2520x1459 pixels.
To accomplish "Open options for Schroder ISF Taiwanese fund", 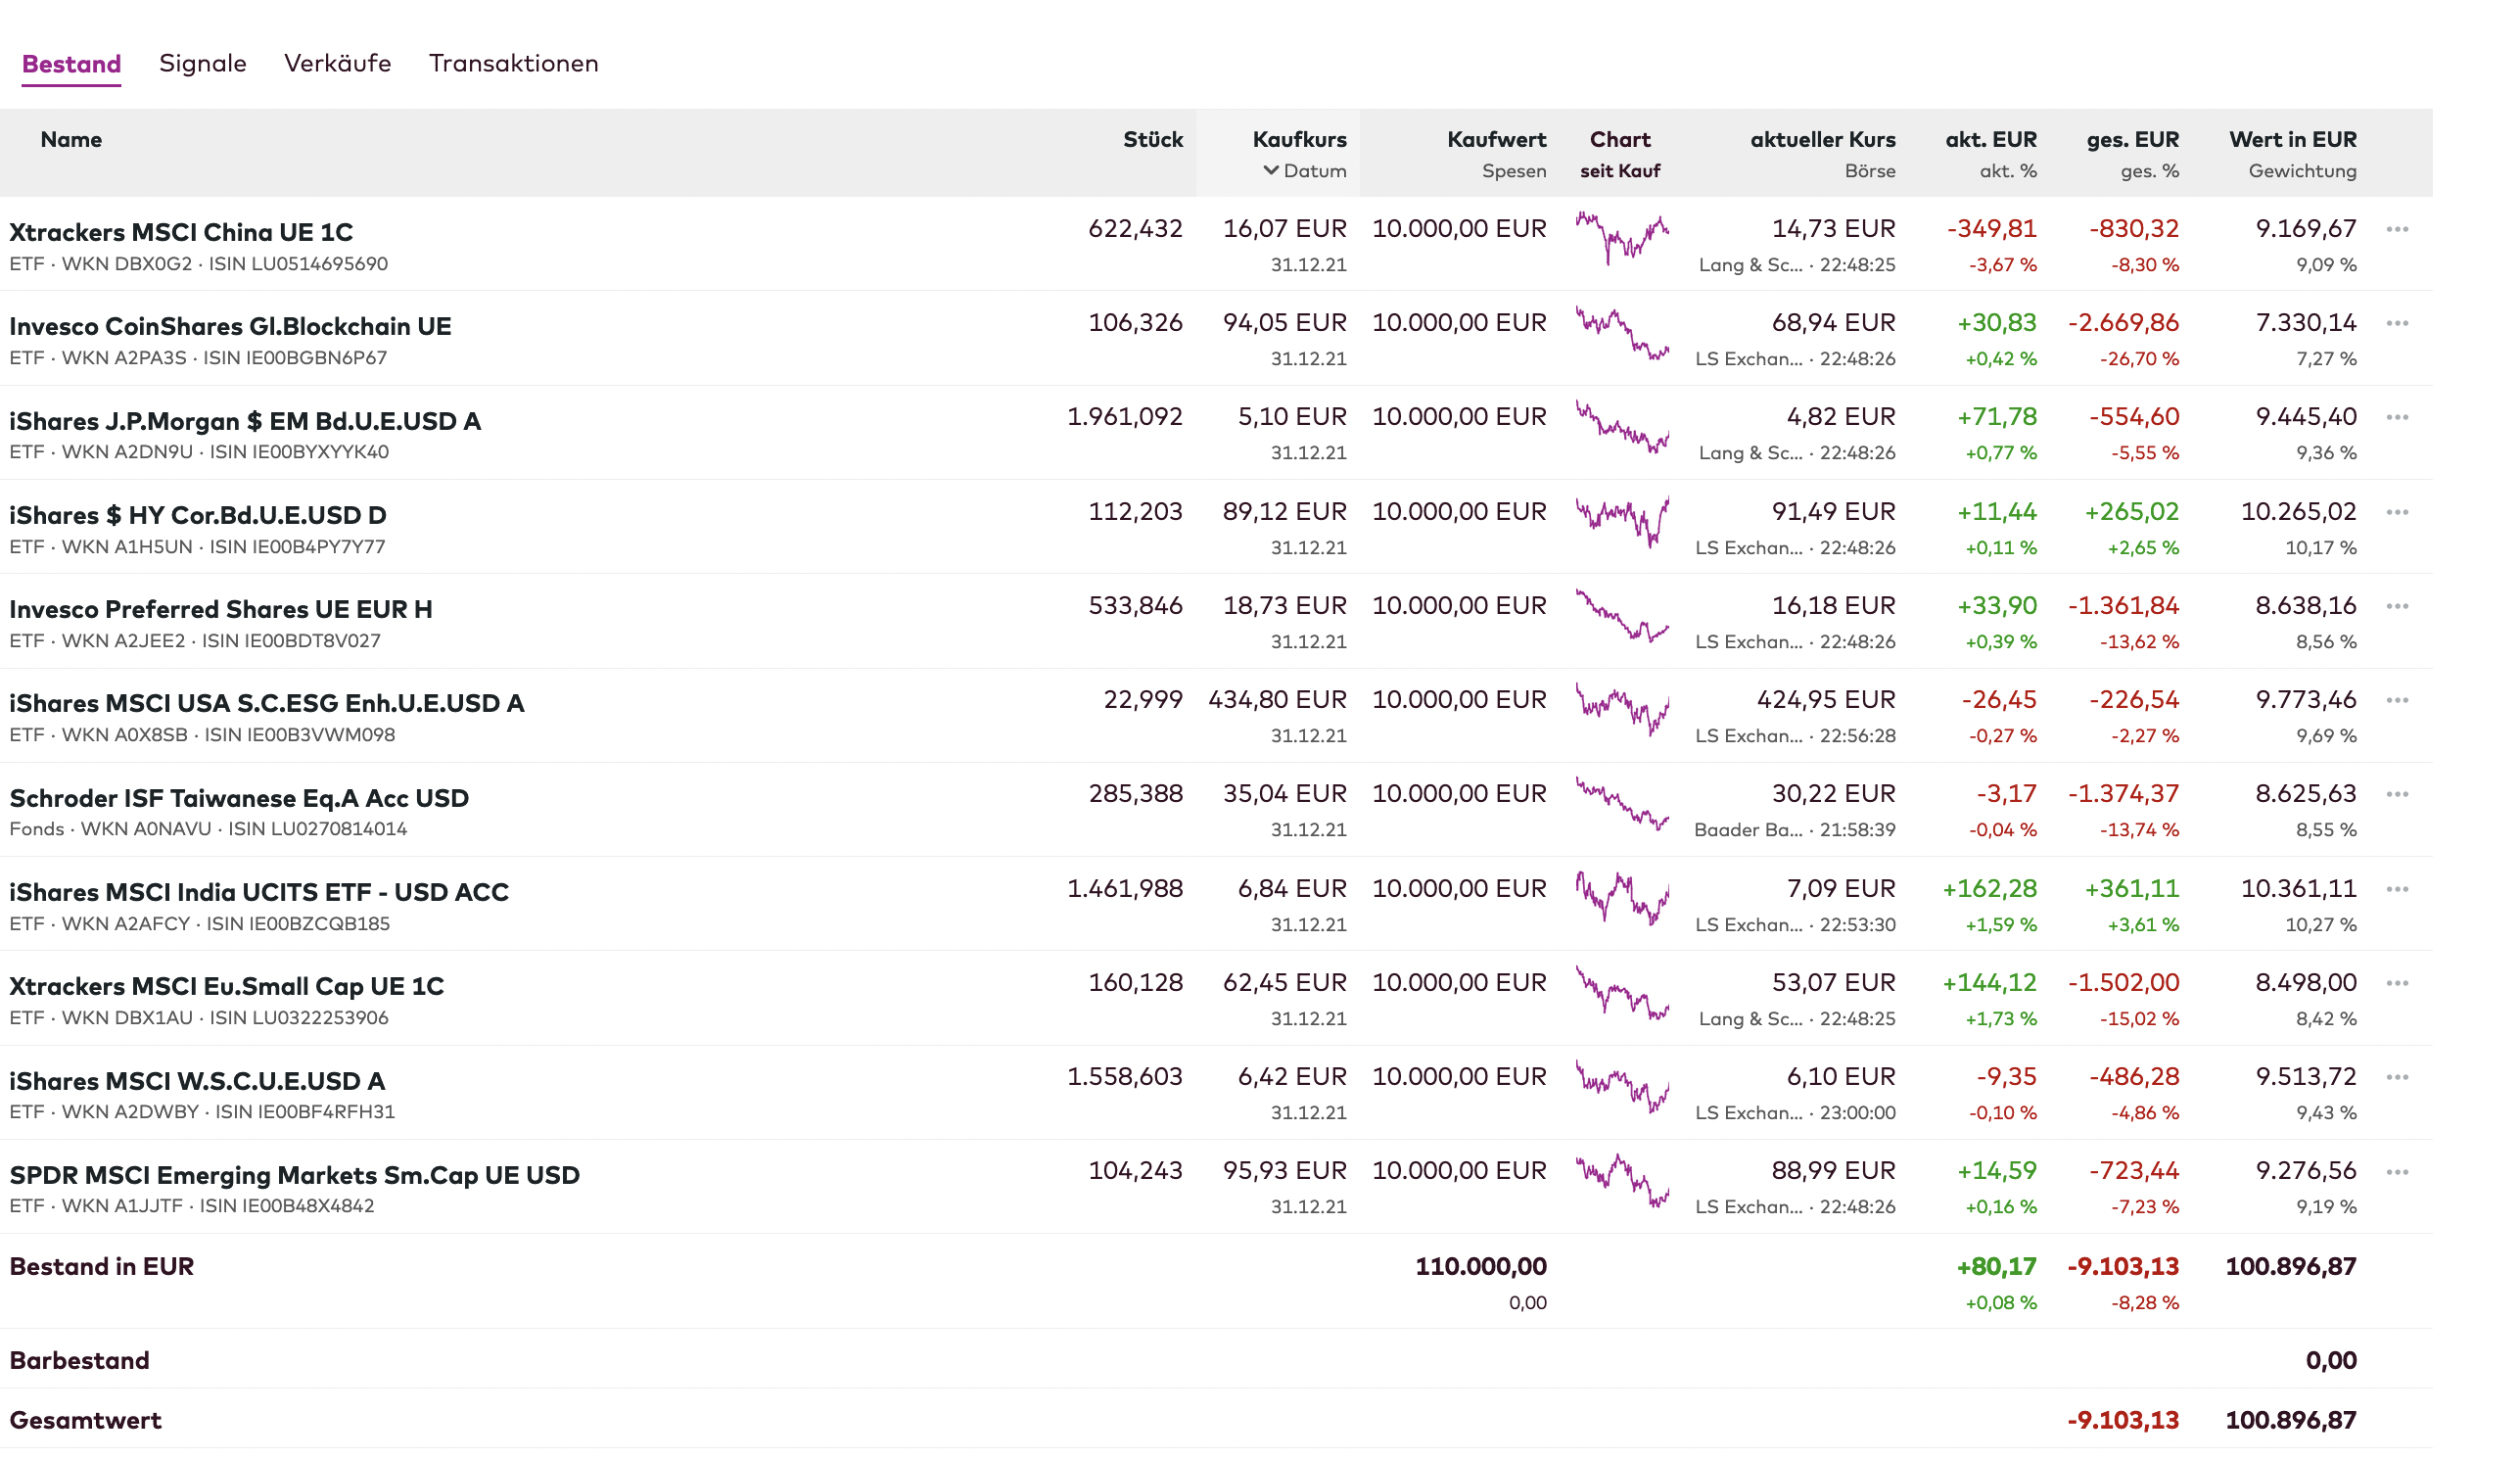I will (2396, 794).
